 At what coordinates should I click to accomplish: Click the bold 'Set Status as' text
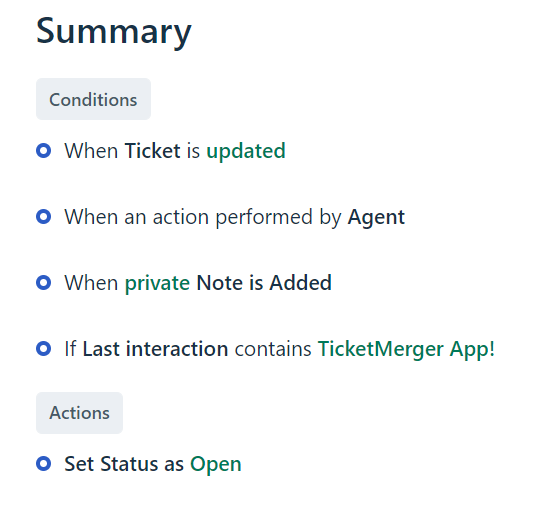pos(124,464)
